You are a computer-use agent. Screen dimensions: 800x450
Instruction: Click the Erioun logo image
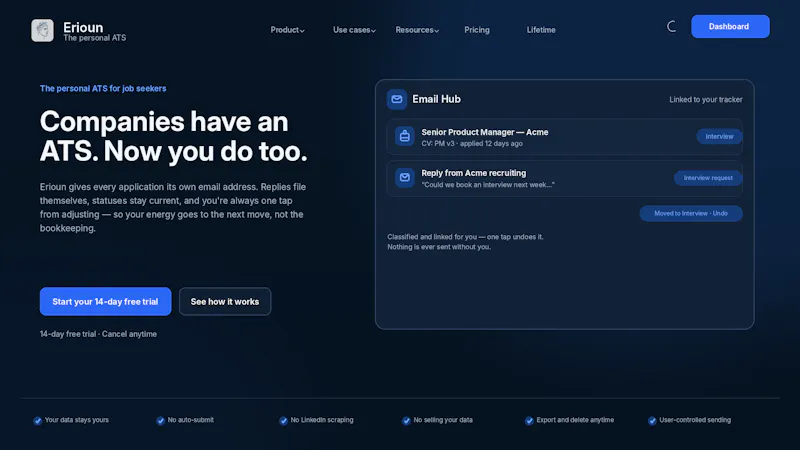[42, 31]
